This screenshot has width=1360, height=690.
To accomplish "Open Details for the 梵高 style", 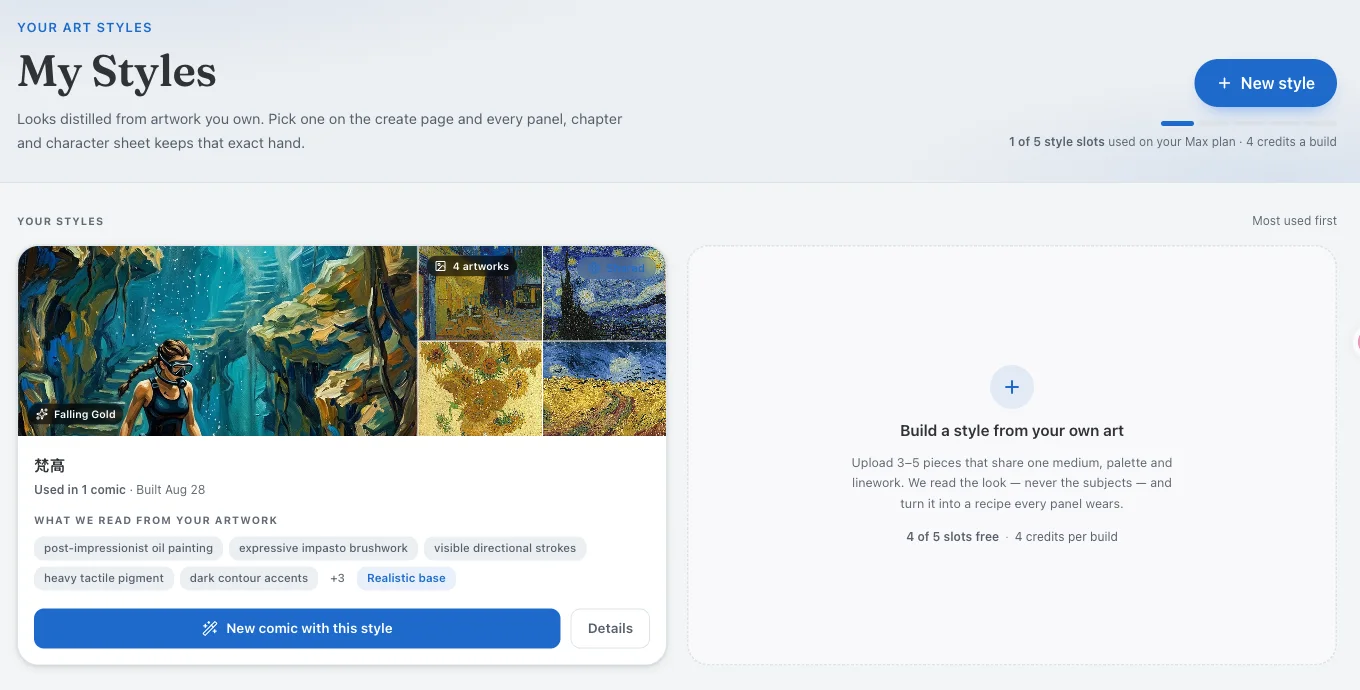I will click(610, 628).
